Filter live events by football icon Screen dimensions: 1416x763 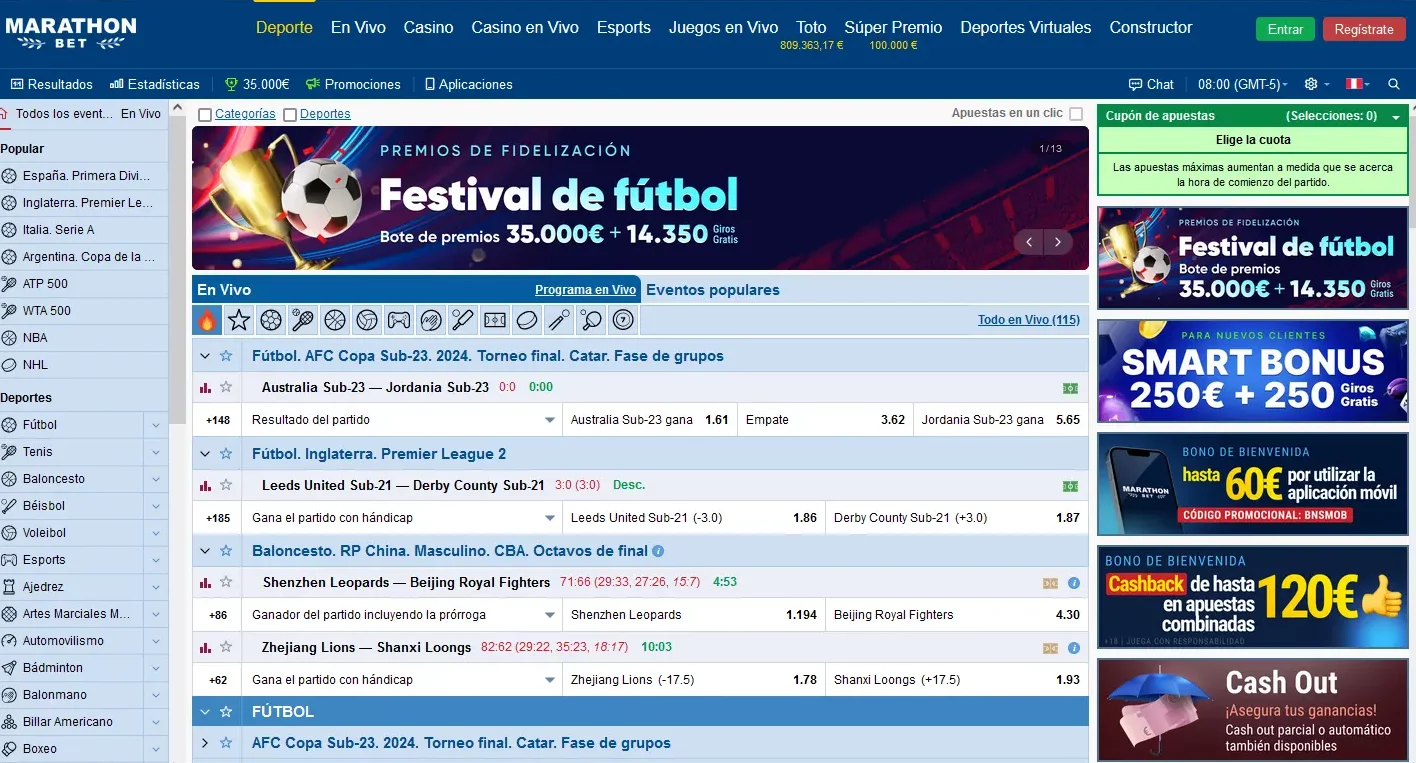coord(271,320)
